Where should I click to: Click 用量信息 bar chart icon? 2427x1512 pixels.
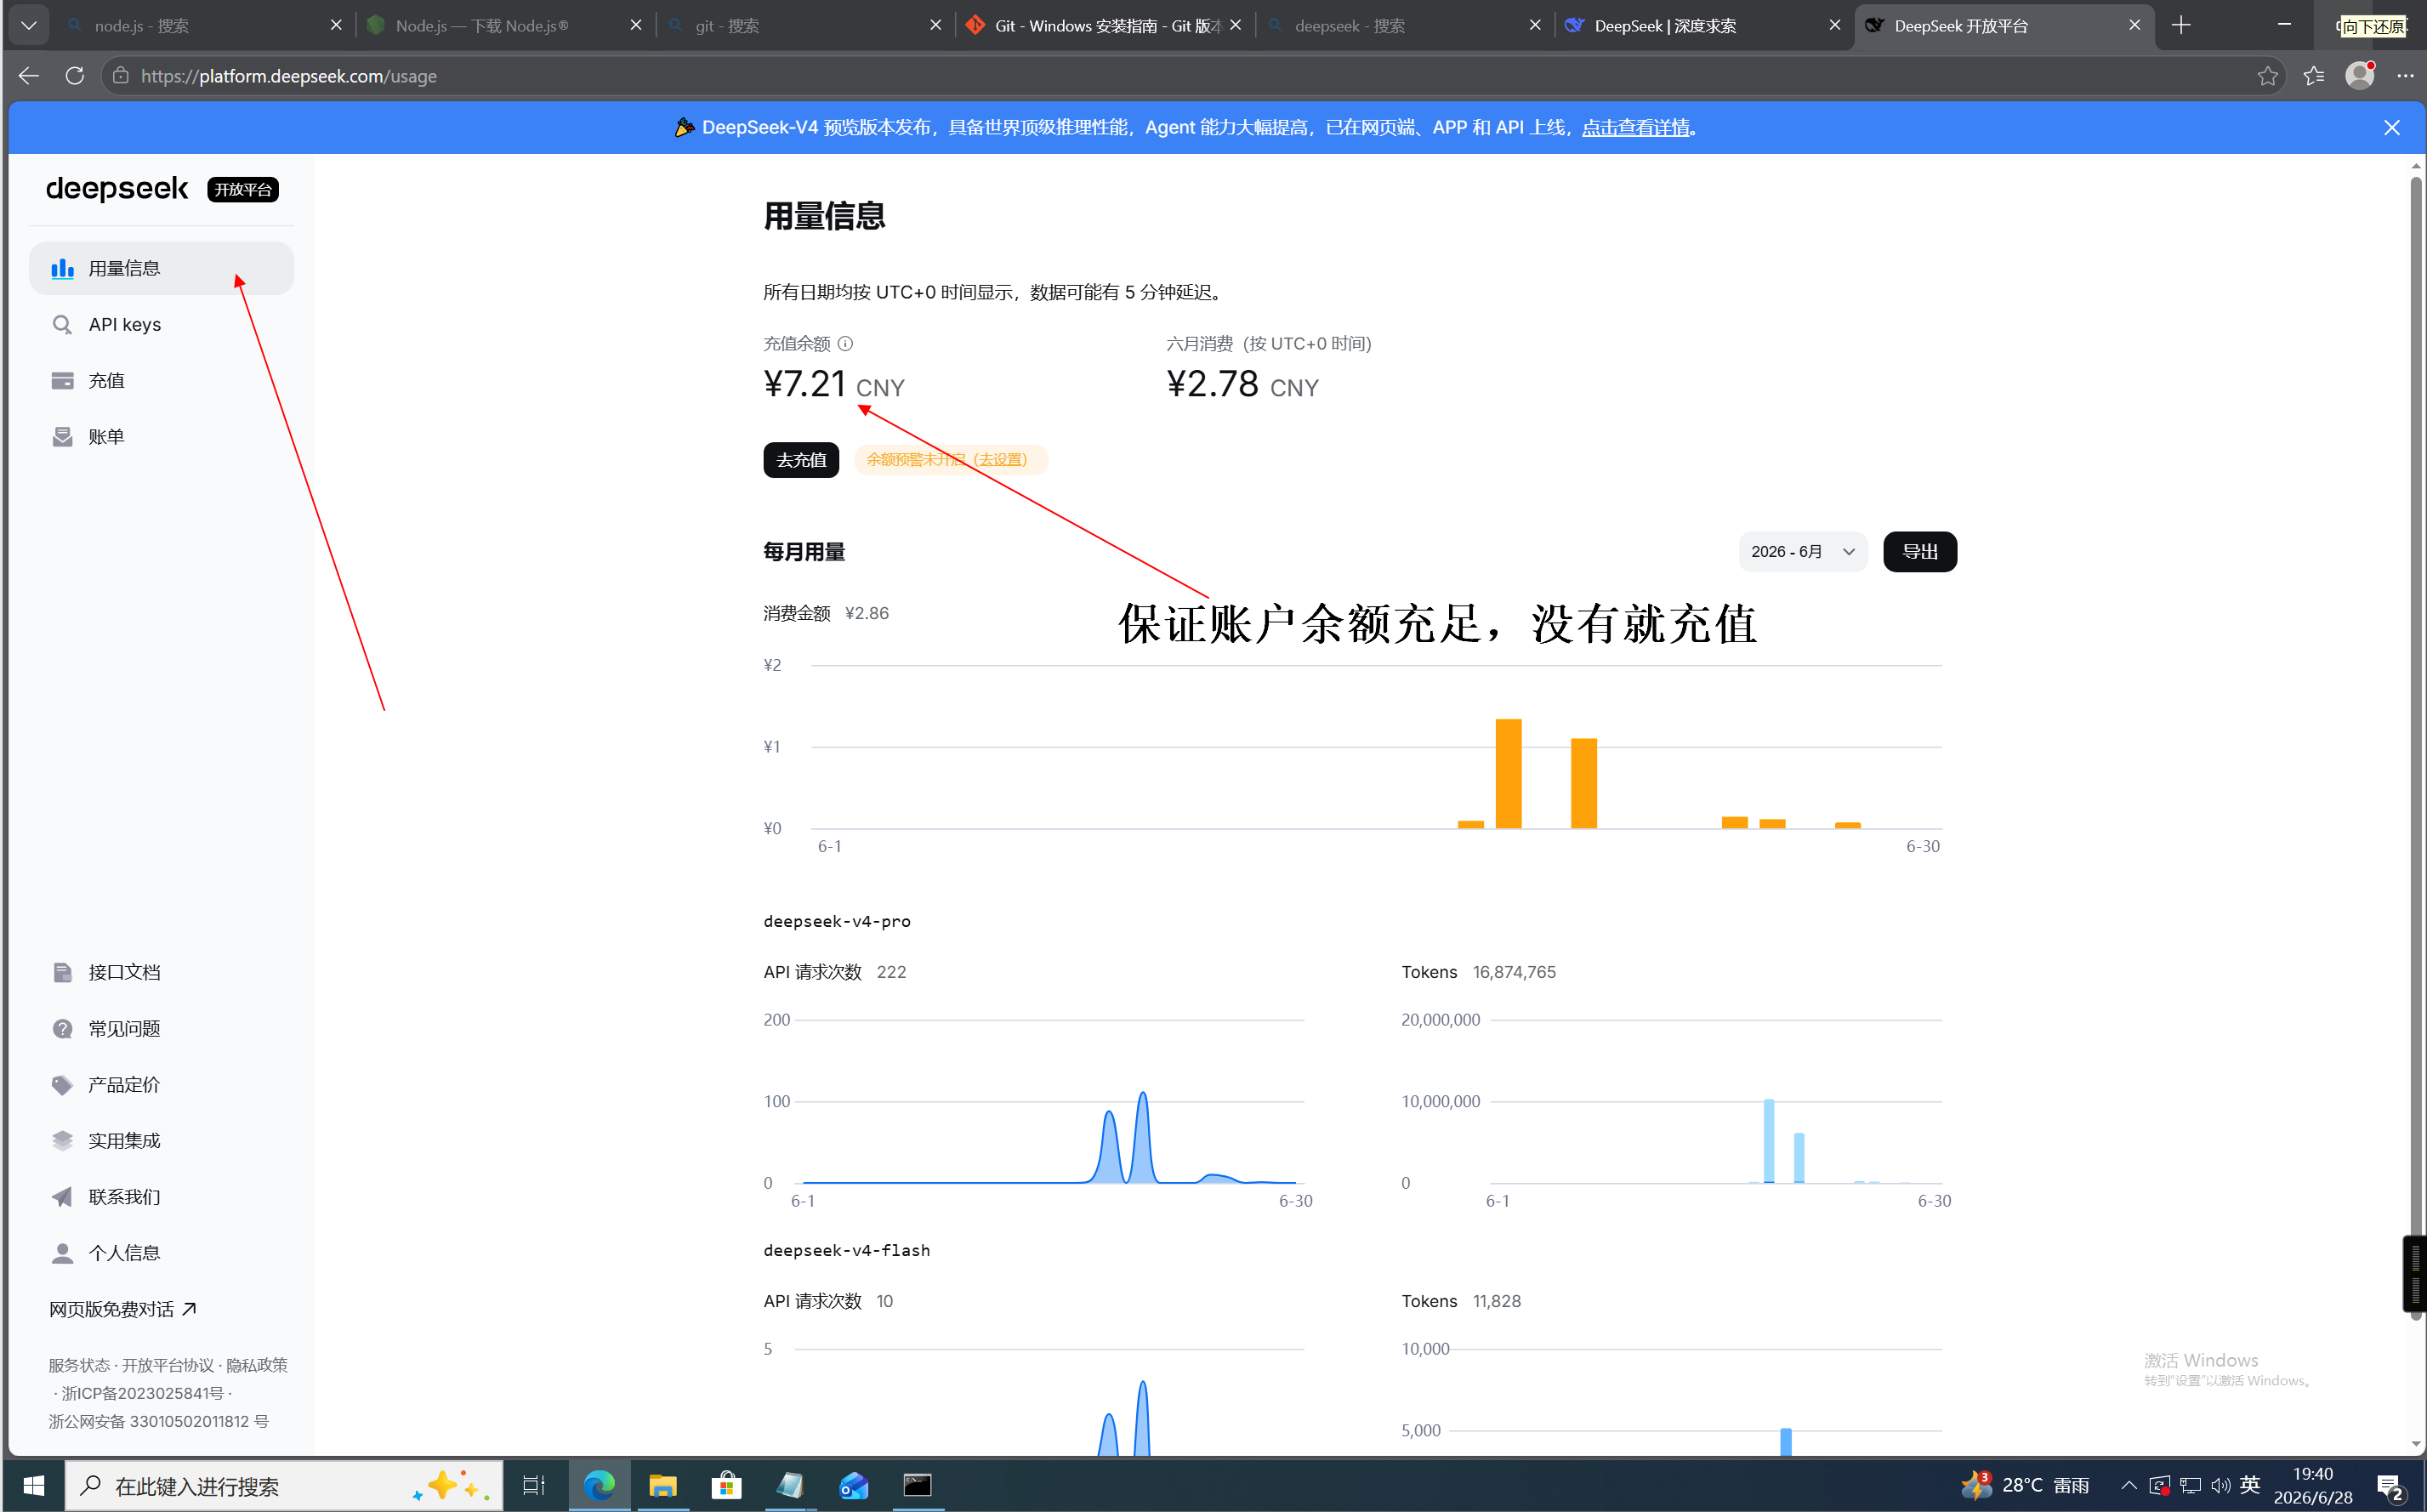(x=62, y=268)
